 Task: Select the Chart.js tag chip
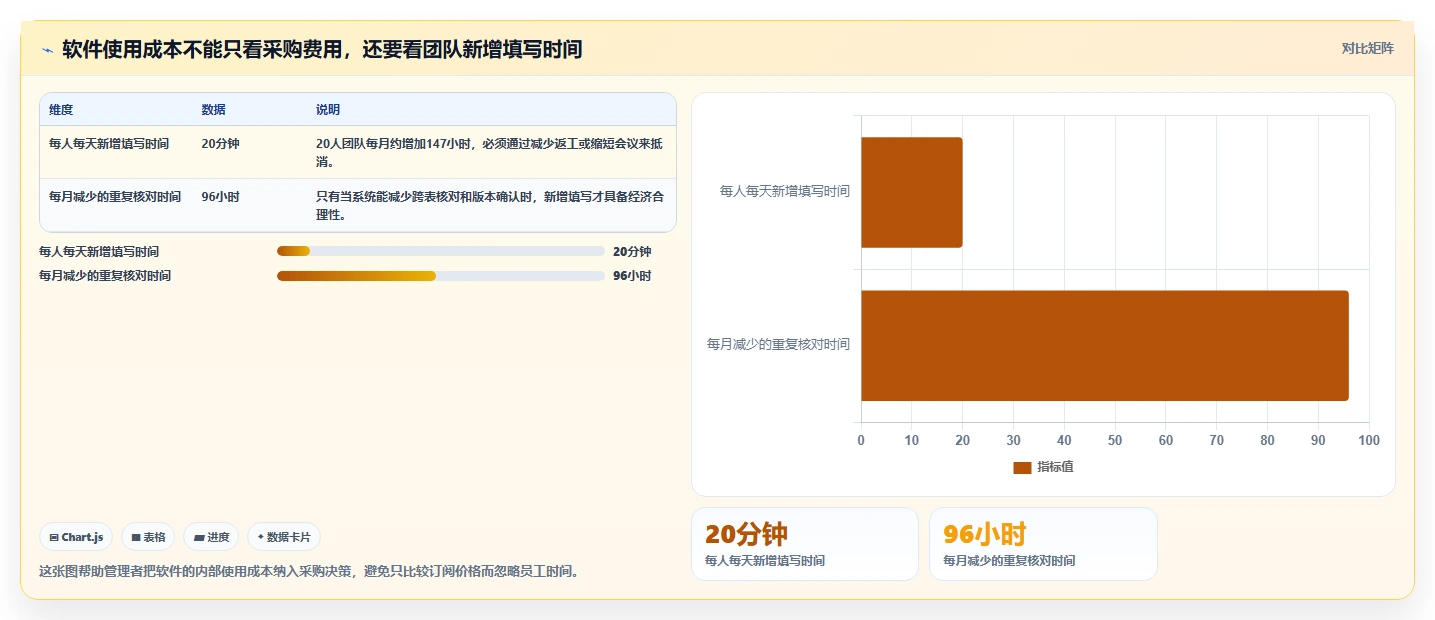(77, 537)
